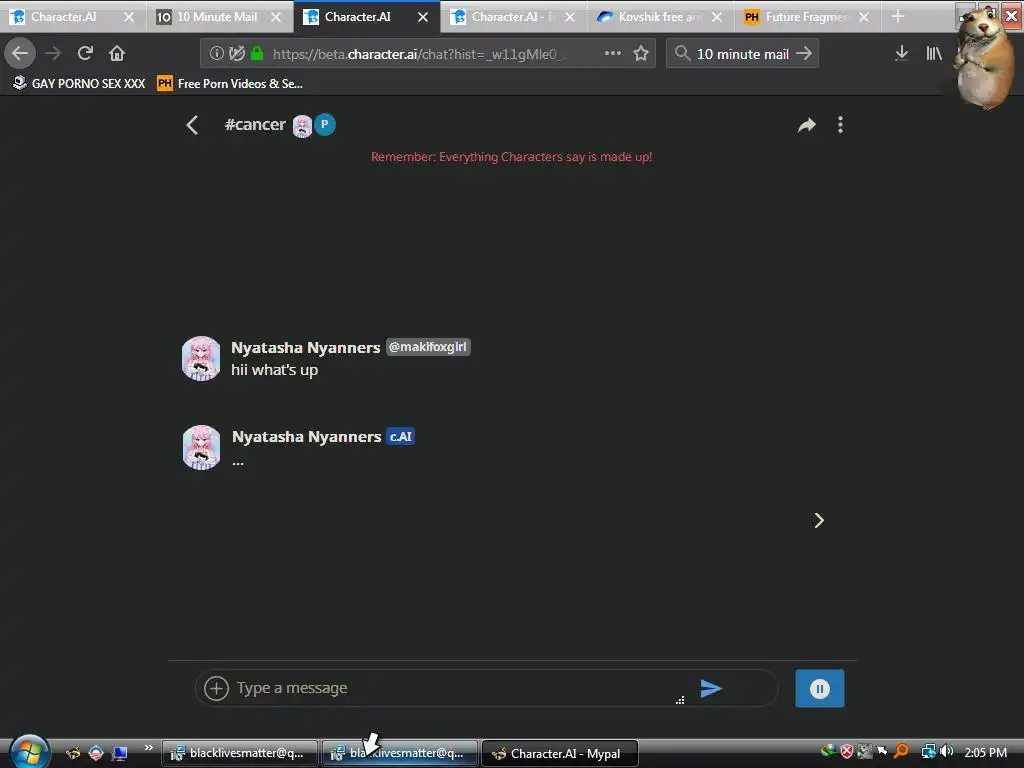Reload the current page
The image size is (1024, 768).
(x=85, y=53)
